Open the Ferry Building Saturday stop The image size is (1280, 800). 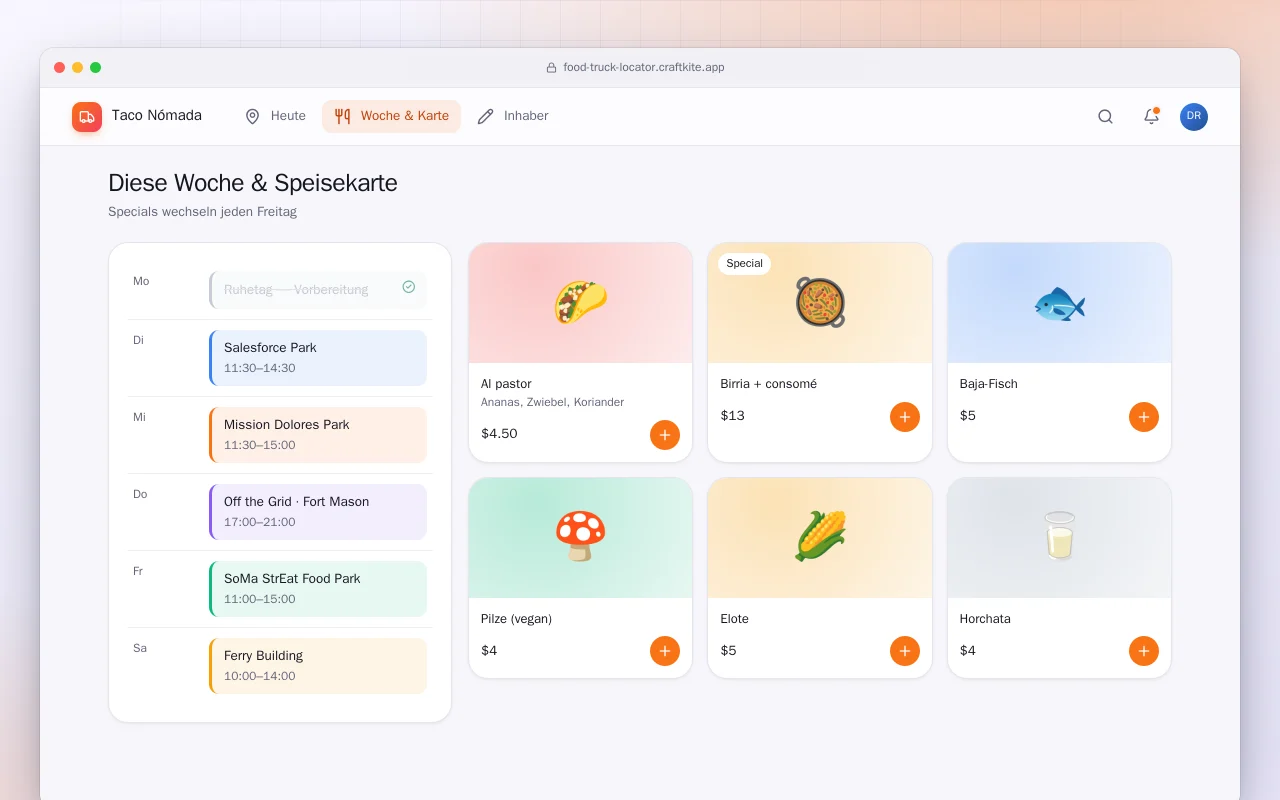[x=318, y=666]
